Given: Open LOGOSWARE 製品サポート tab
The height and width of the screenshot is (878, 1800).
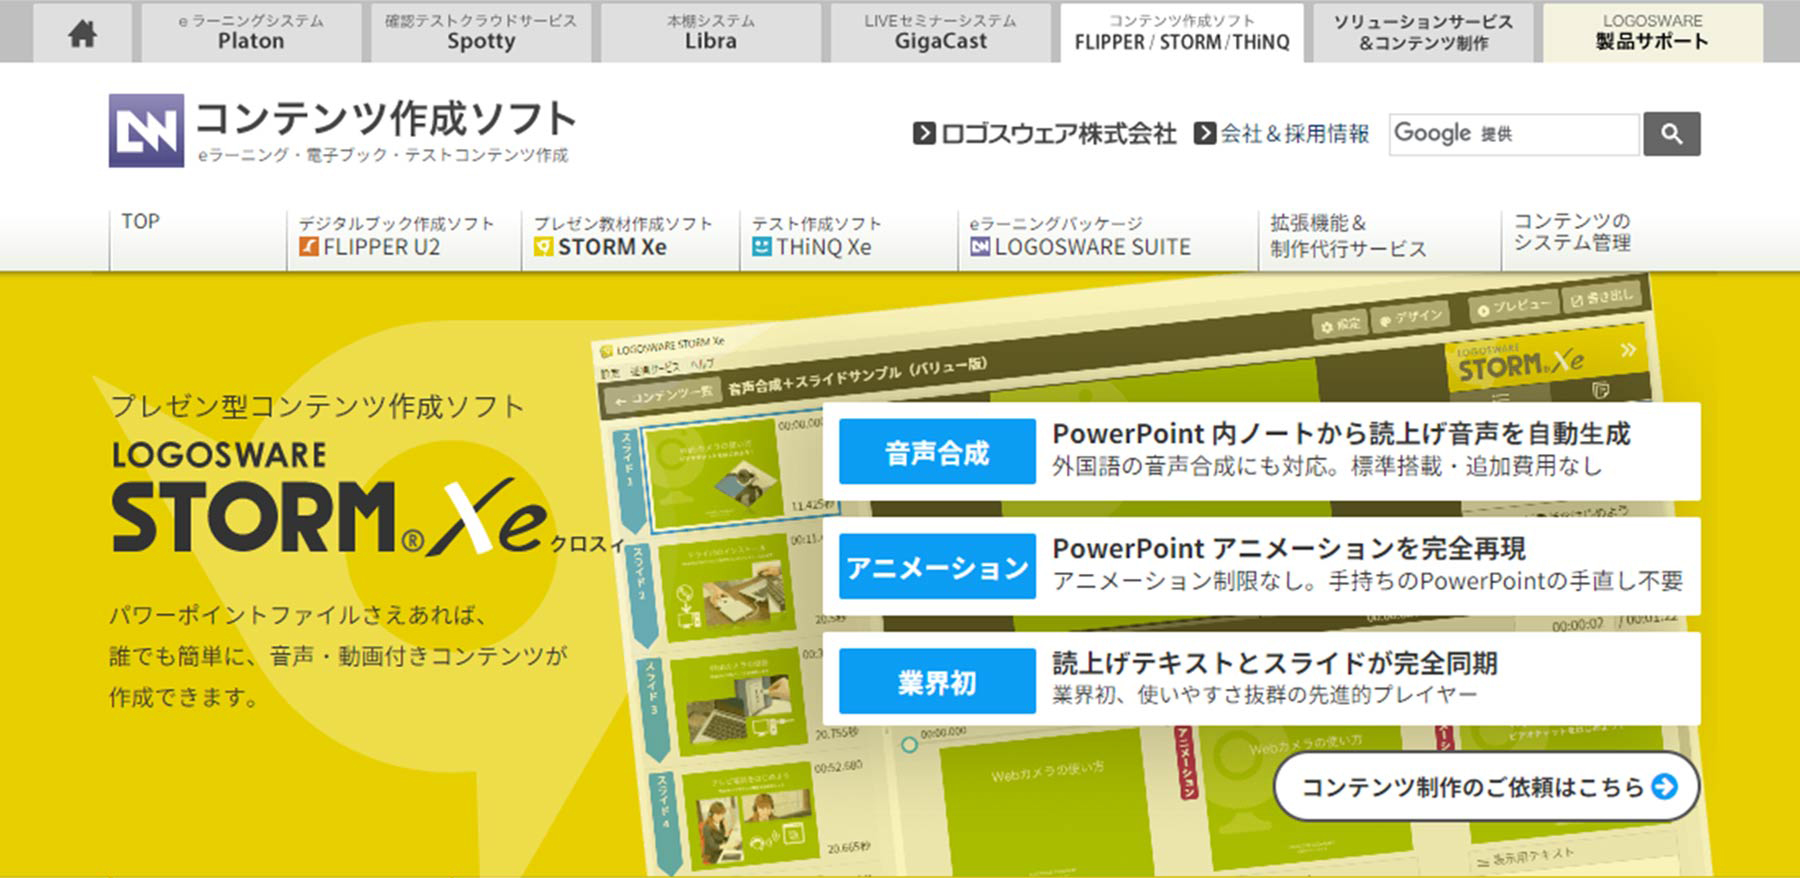Looking at the screenshot, I should pos(1652,33).
